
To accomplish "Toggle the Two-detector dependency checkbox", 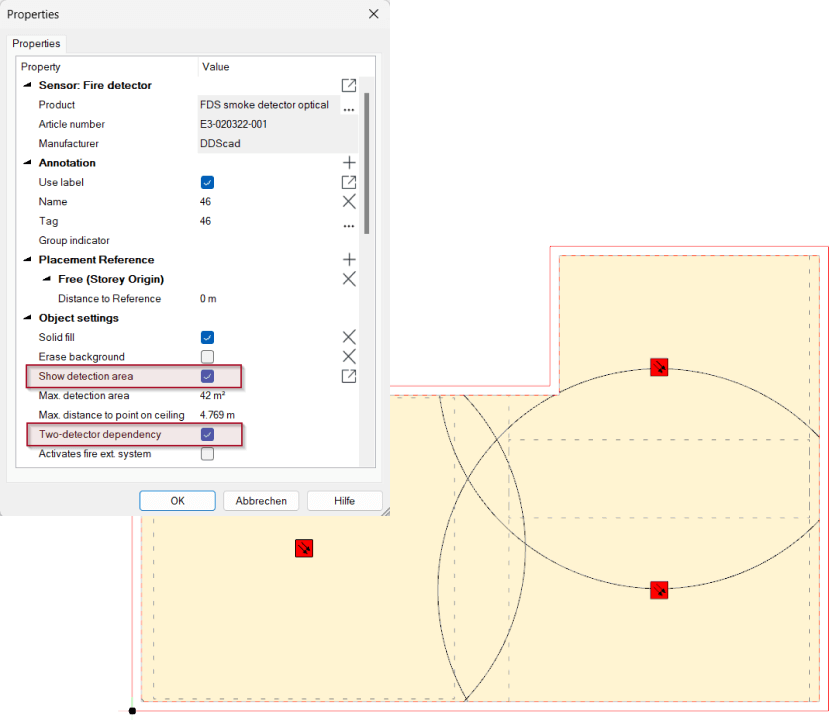I will (x=207, y=435).
